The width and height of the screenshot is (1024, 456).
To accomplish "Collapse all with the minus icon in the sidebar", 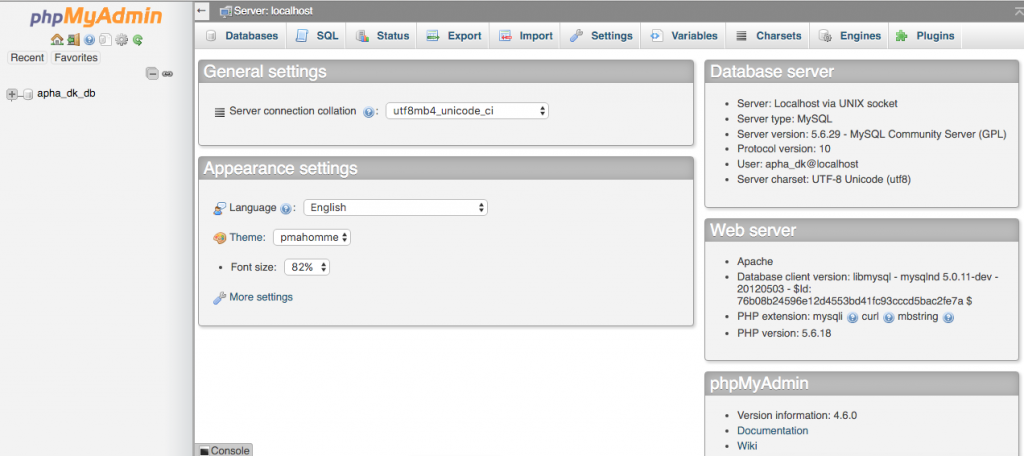I will click(152, 74).
